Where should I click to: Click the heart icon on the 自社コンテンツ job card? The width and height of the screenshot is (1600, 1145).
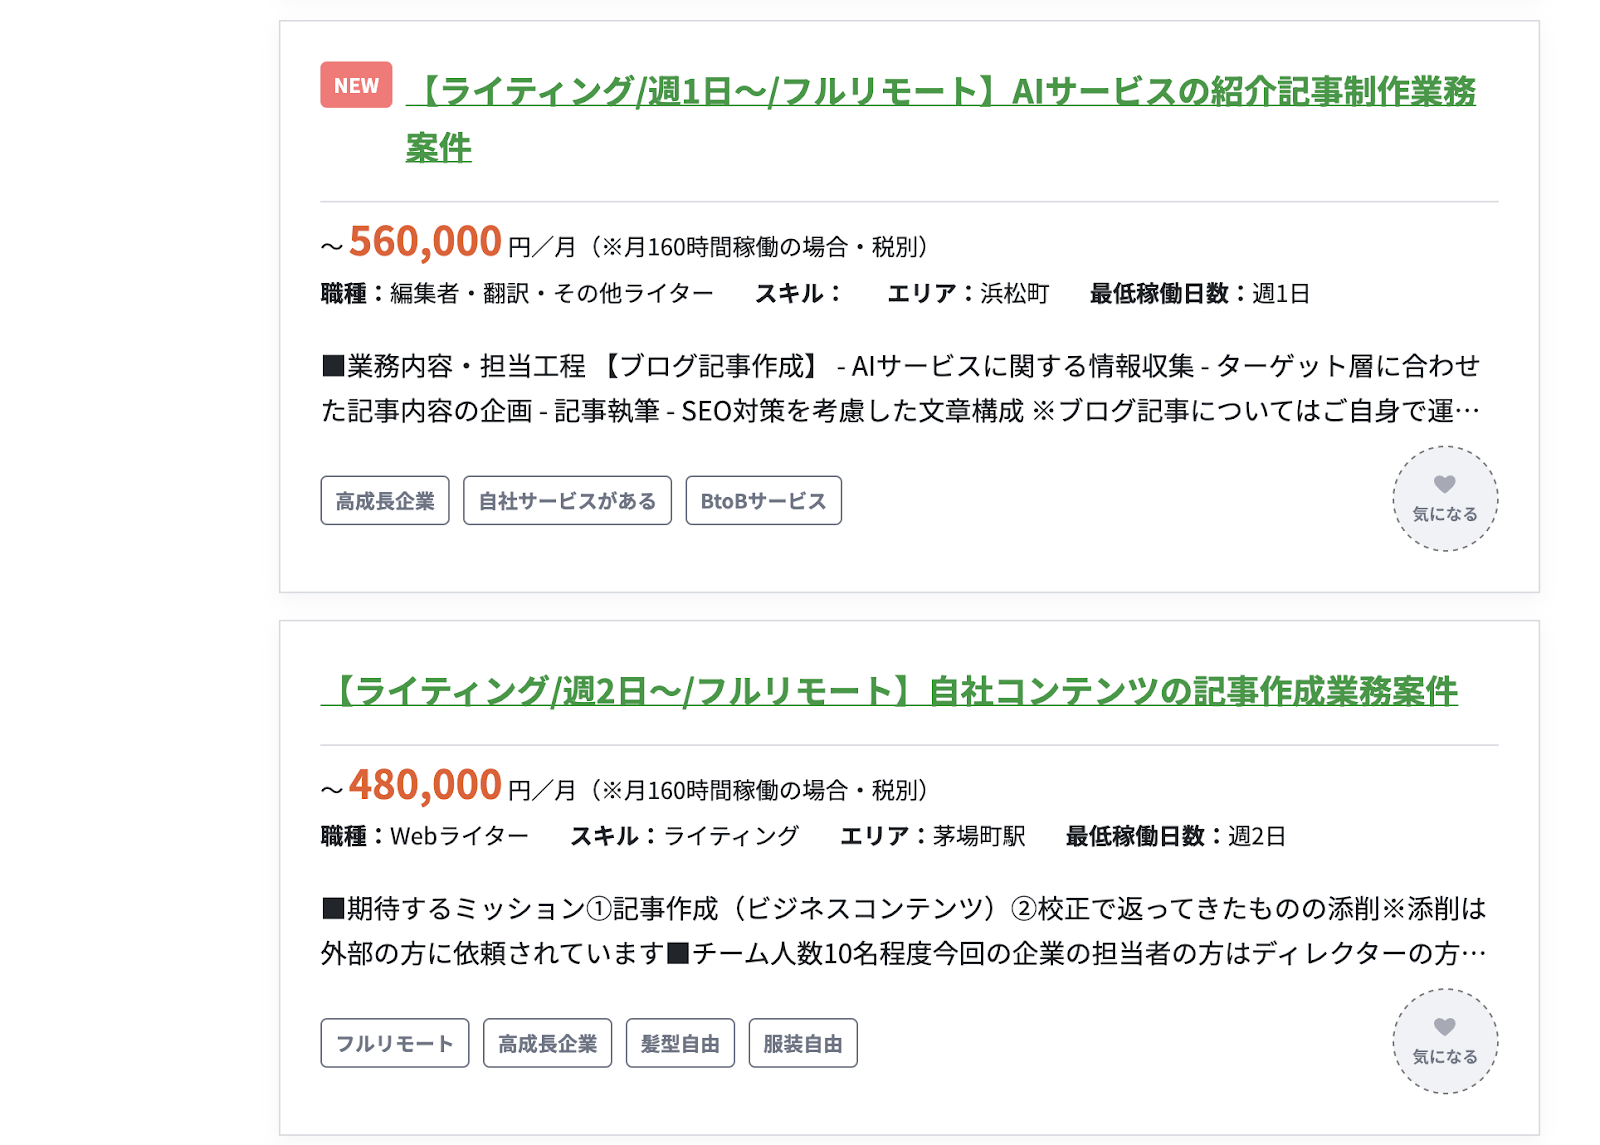1445,1027
